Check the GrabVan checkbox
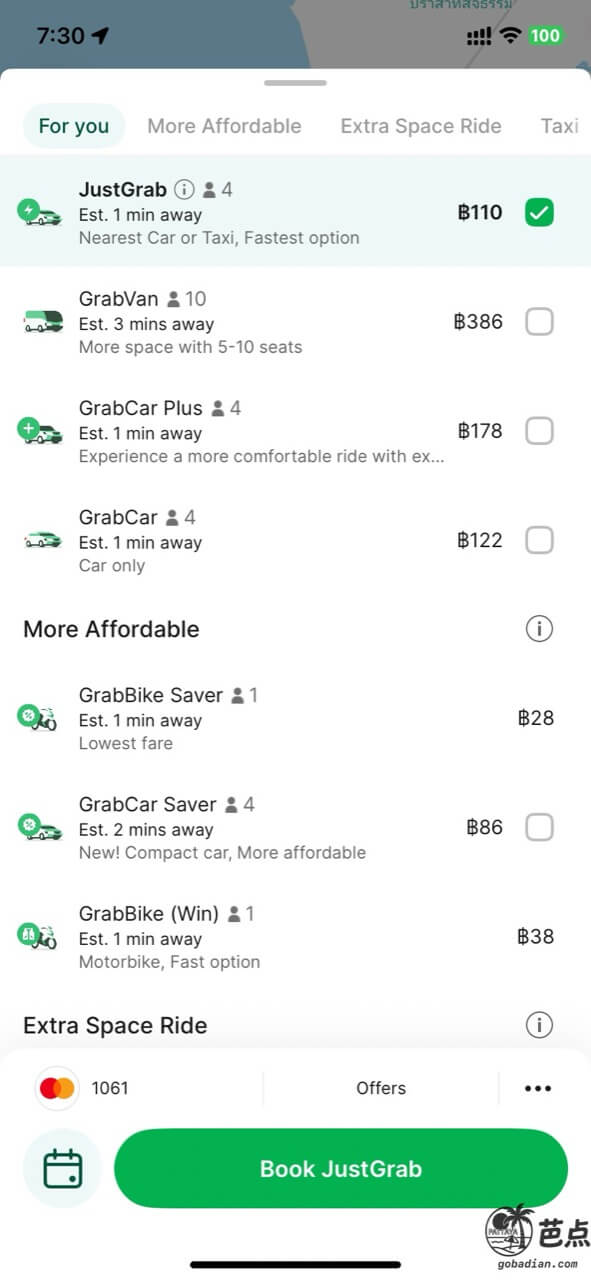The height and width of the screenshot is (1280, 591). [x=539, y=321]
